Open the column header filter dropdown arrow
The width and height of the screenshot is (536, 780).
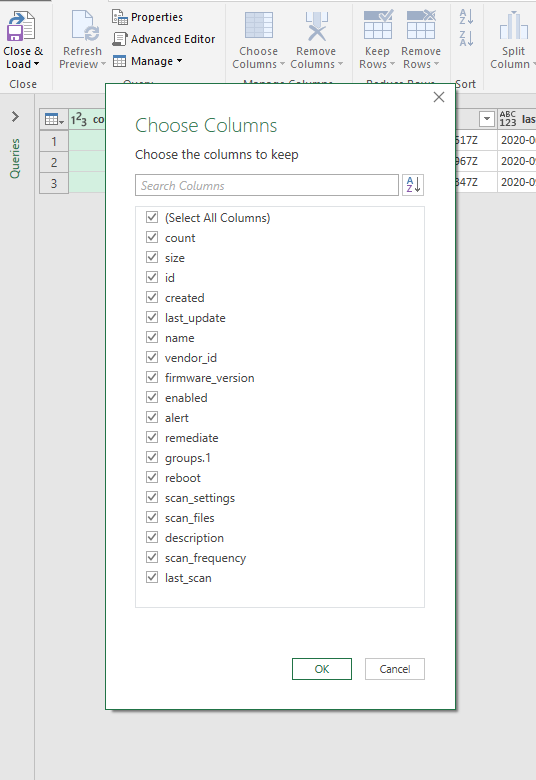[x=487, y=119]
